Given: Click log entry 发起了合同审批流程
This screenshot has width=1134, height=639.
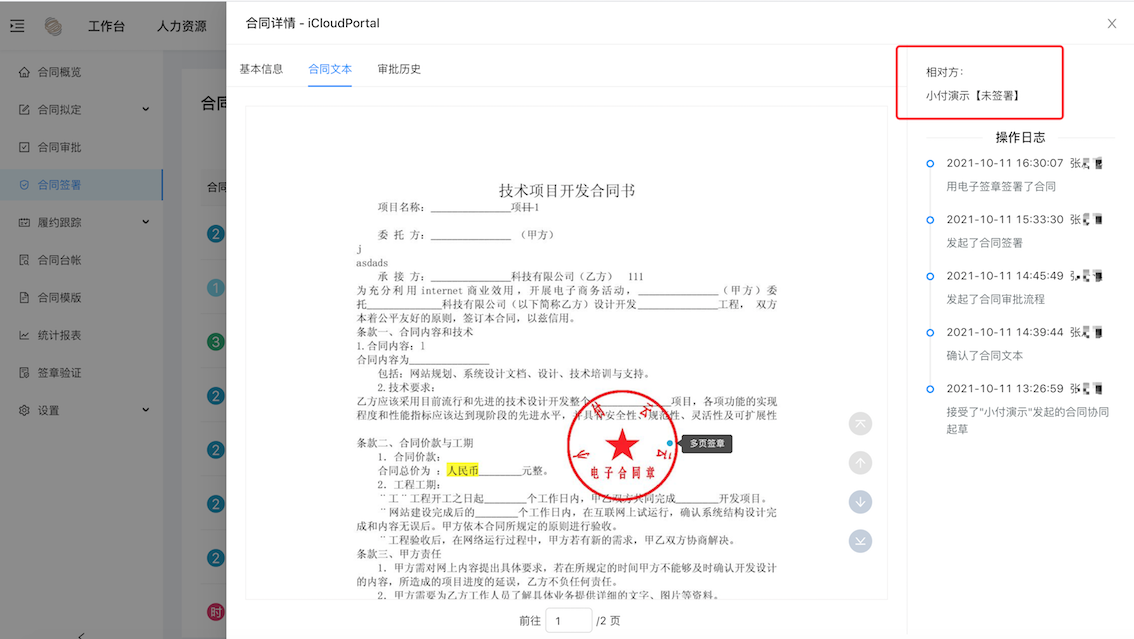Looking at the screenshot, I should [995, 299].
